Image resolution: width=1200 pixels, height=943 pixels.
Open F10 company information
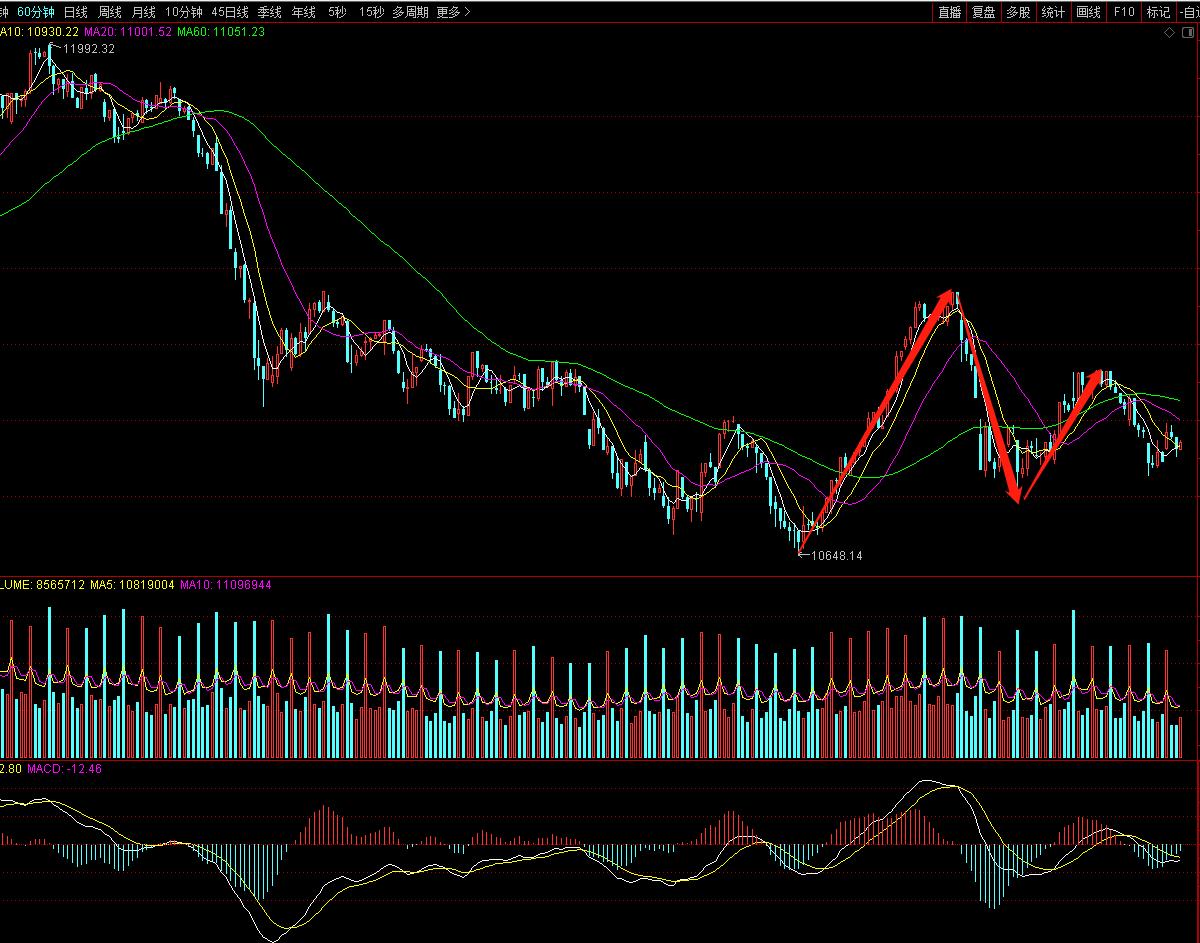pos(1124,12)
